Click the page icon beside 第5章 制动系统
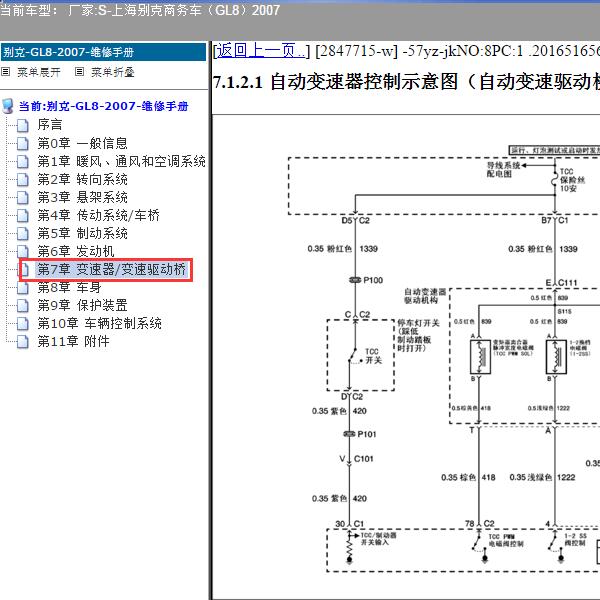The image size is (600, 600). [23, 233]
